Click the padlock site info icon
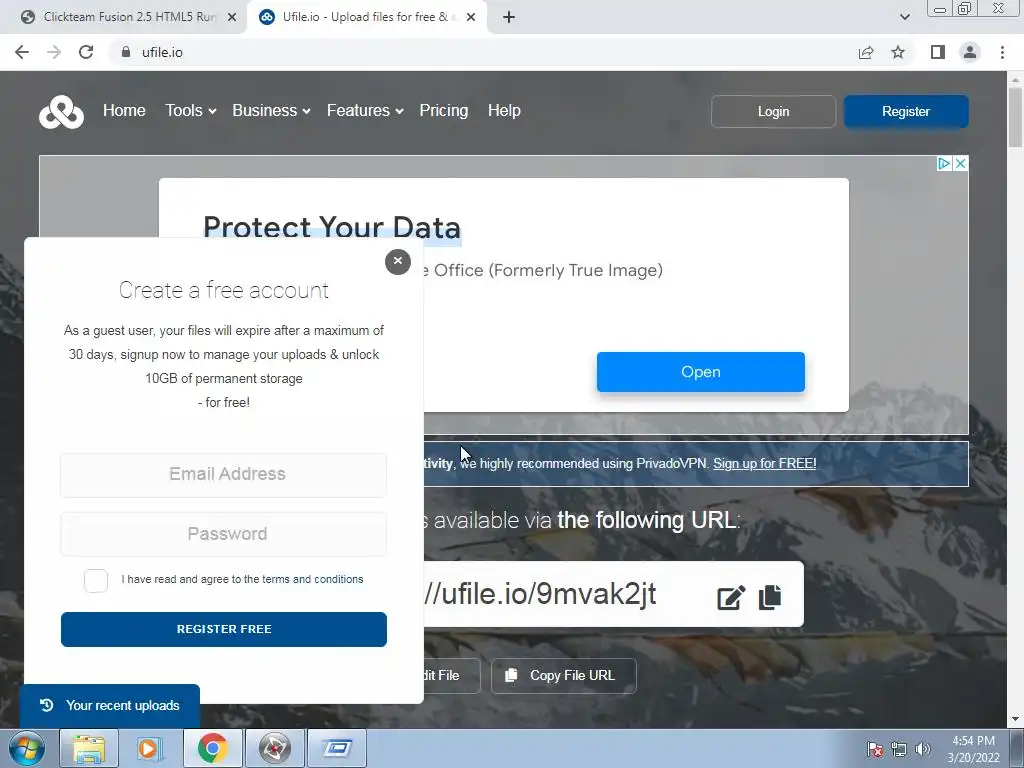1024x768 pixels. 126,52
